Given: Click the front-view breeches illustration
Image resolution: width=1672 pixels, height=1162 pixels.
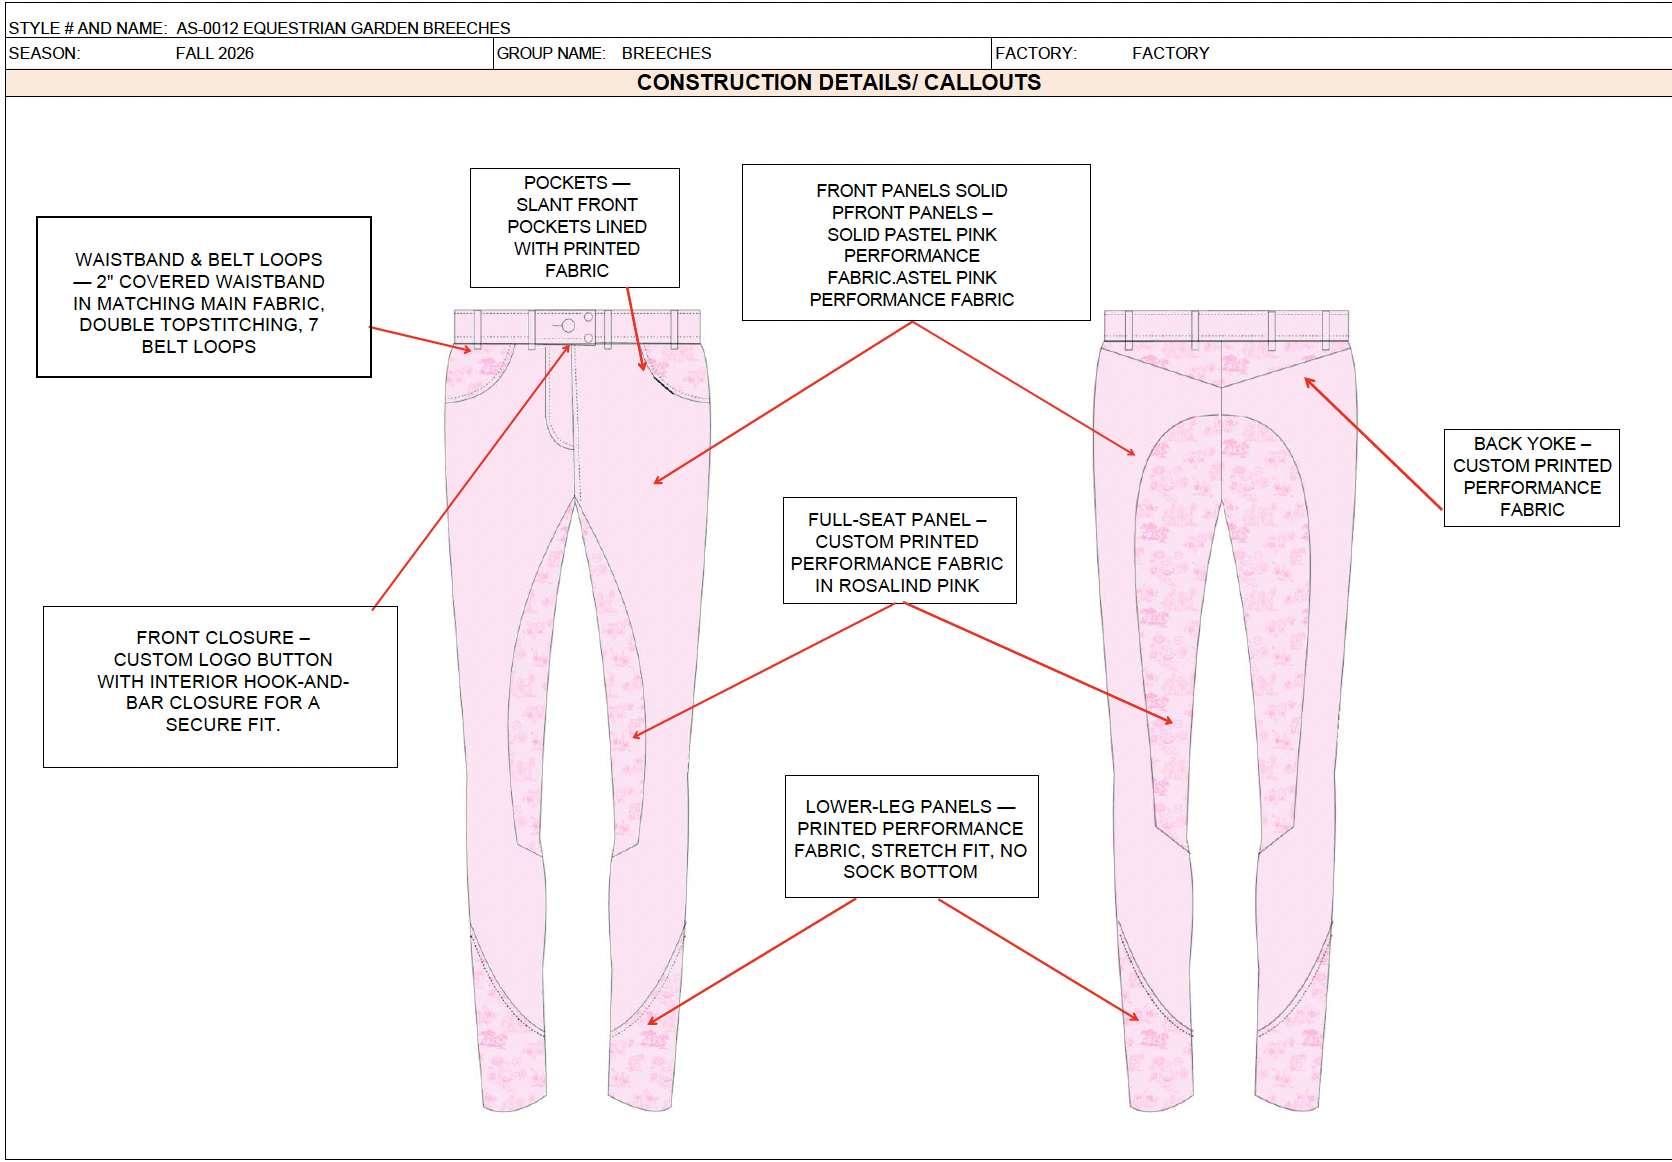Looking at the screenshot, I should pos(577,710).
